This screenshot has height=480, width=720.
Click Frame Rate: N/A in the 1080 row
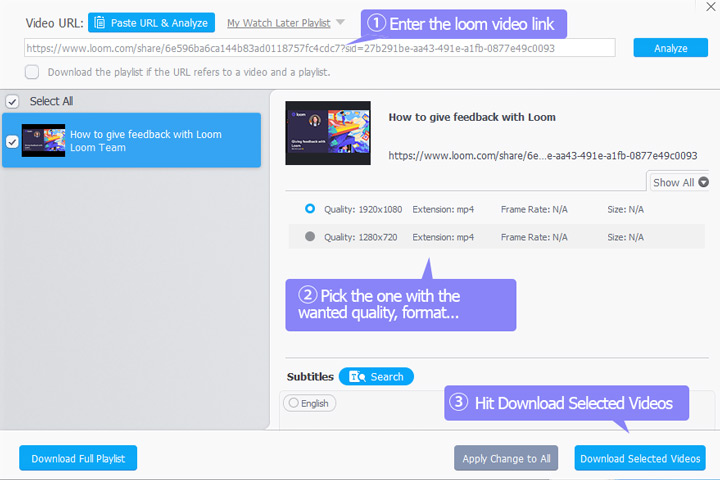pyautogui.click(x=534, y=209)
